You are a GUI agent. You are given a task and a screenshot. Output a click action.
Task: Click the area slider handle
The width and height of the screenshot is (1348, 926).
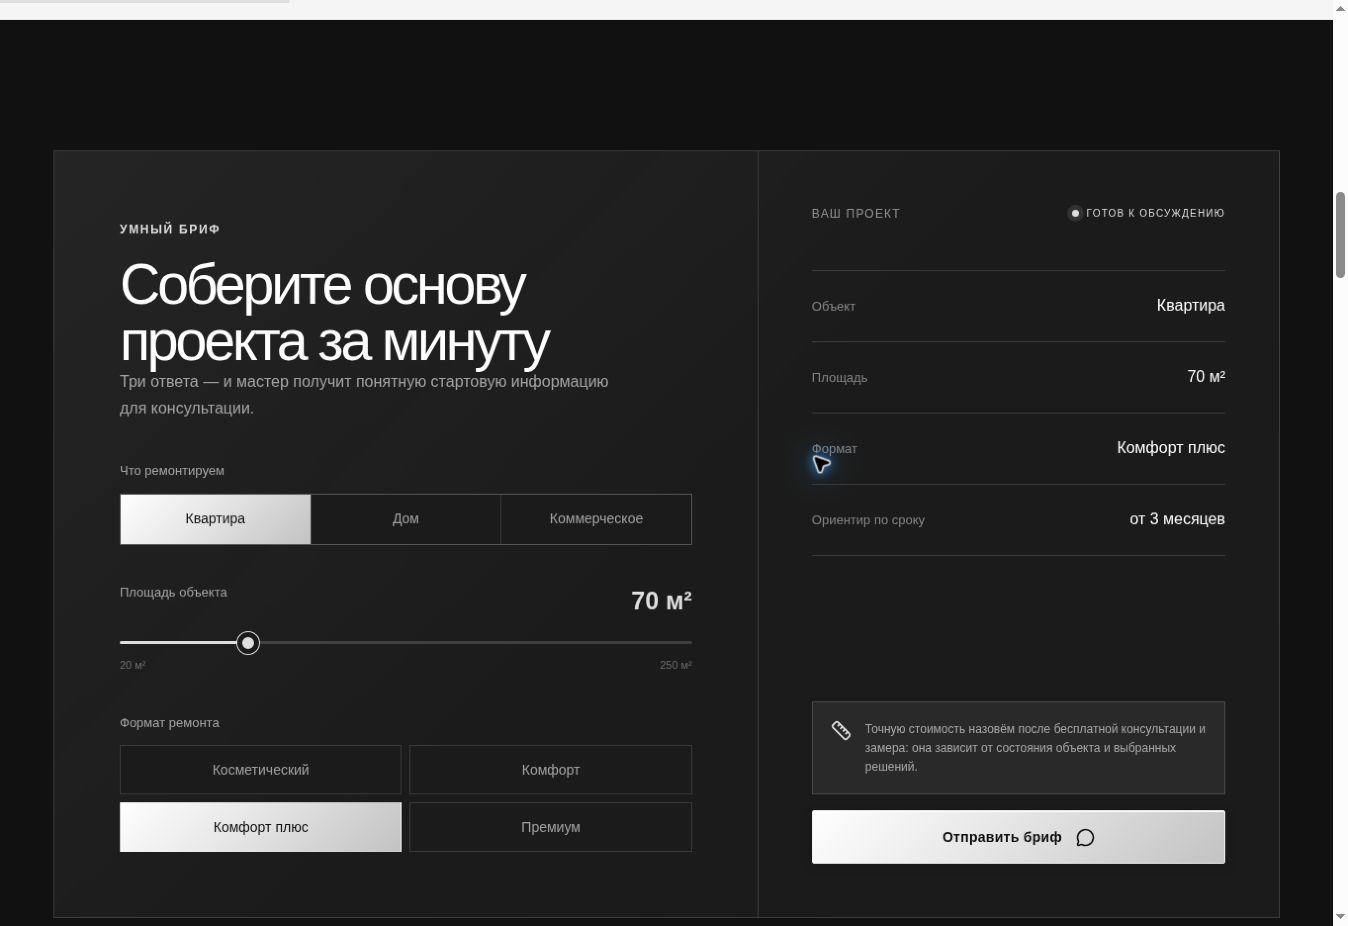[248, 642]
